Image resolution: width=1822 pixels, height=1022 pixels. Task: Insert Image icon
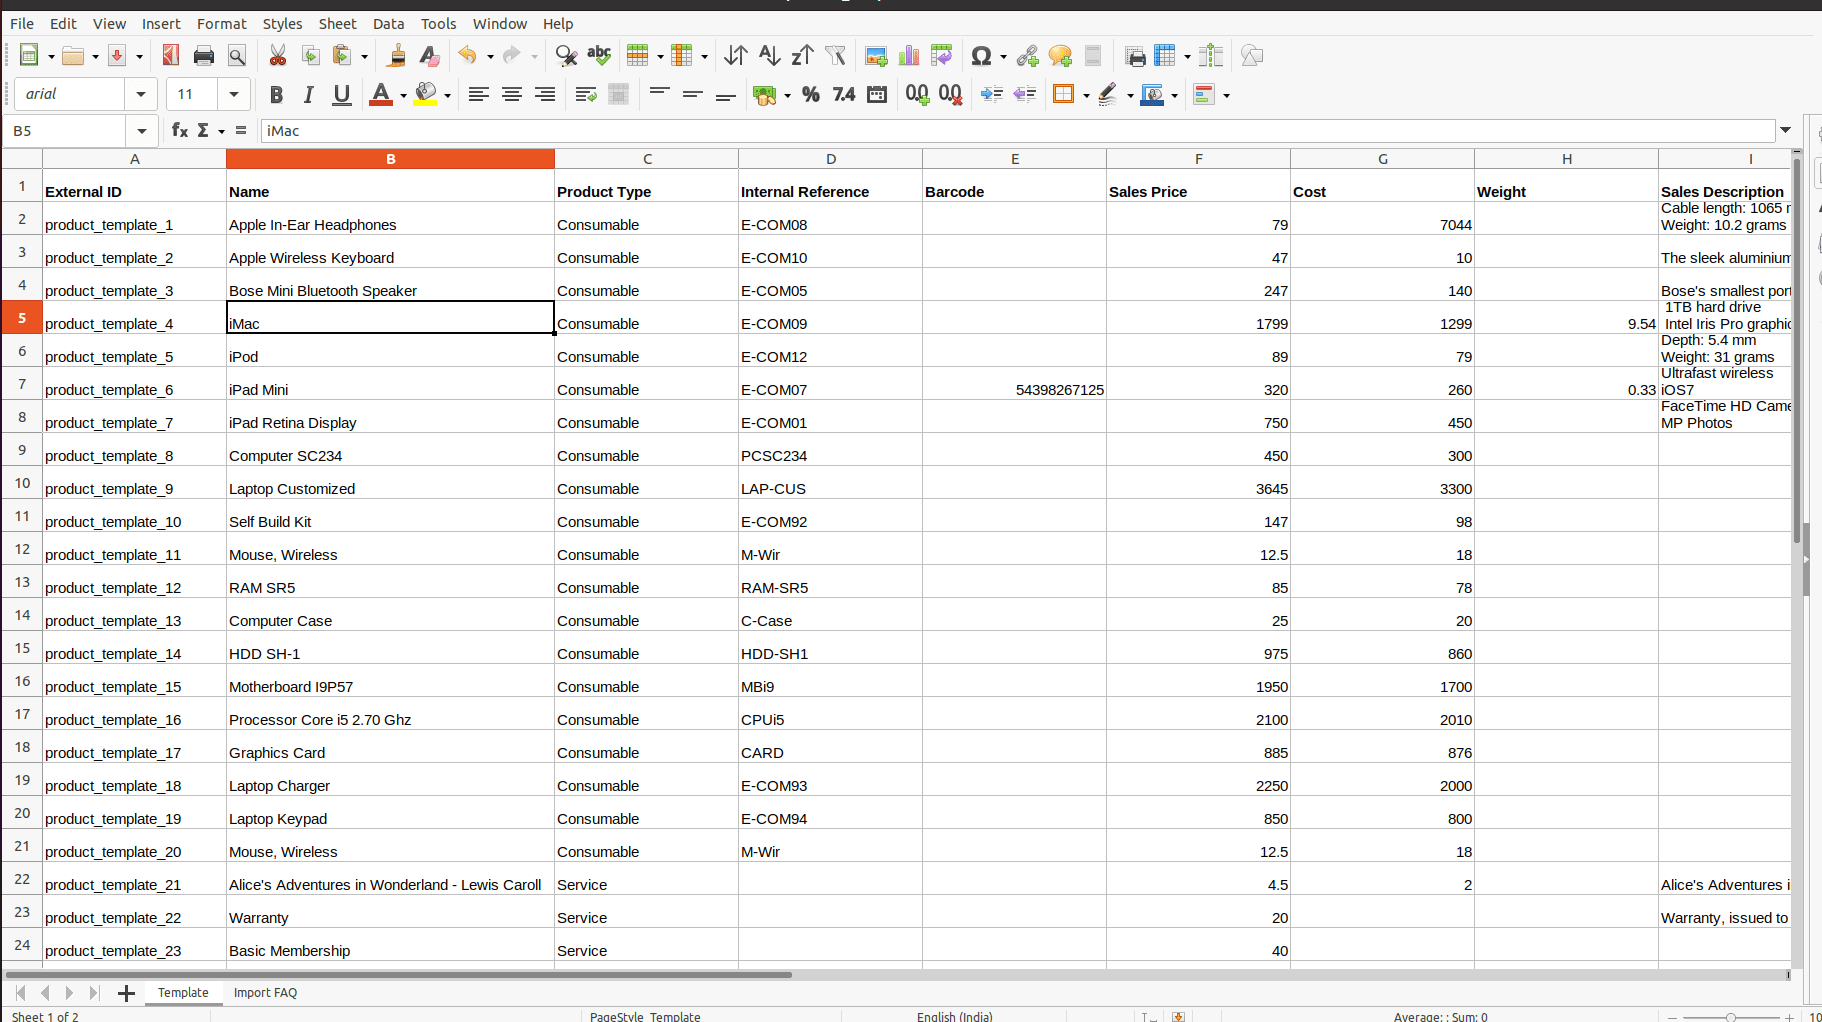[876, 56]
